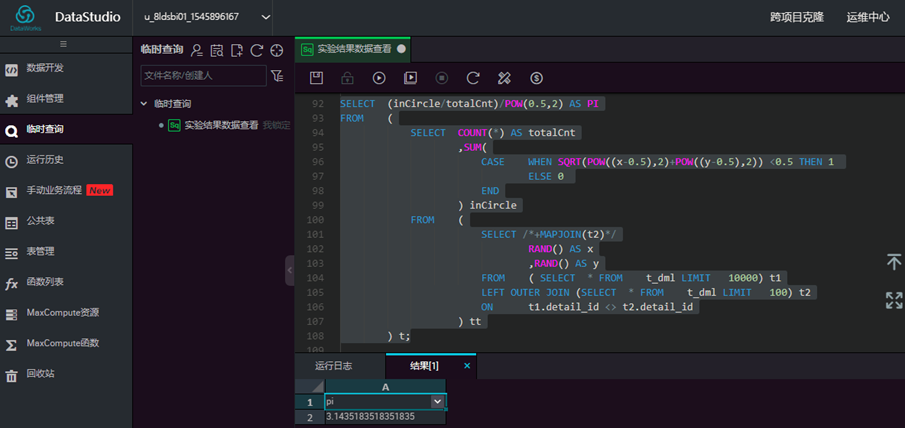The width and height of the screenshot is (905, 428).
Task: Open the project dropdown u_8ldsbi01_1545896167
Action: tap(207, 17)
